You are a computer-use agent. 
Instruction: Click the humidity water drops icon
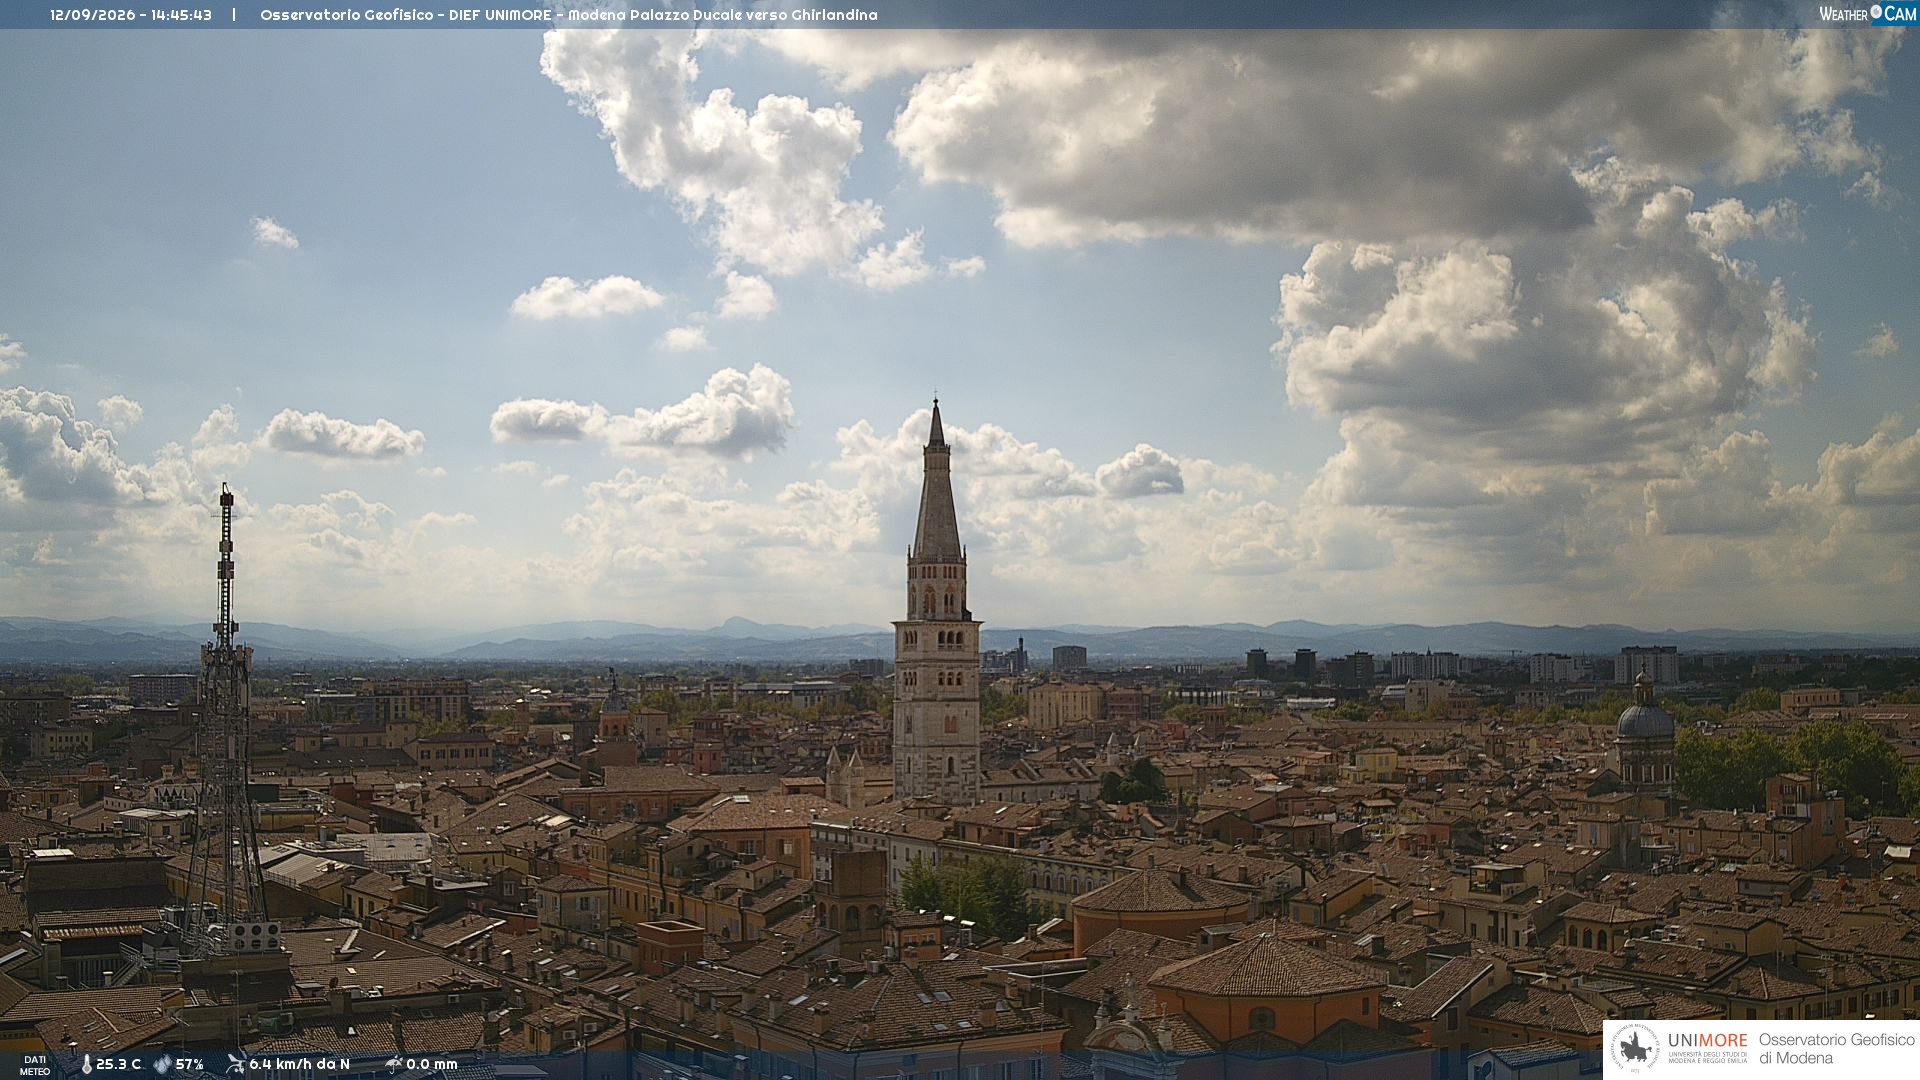[162, 1064]
